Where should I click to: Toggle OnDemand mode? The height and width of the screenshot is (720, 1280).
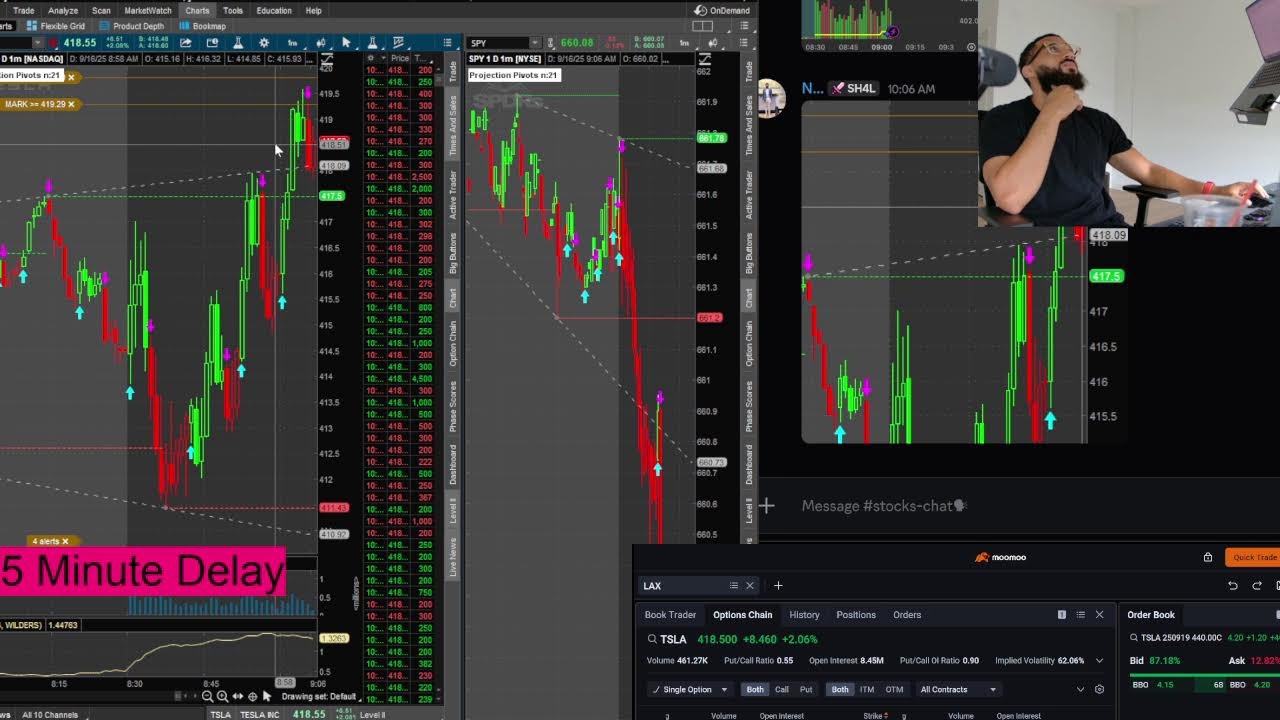tap(722, 10)
